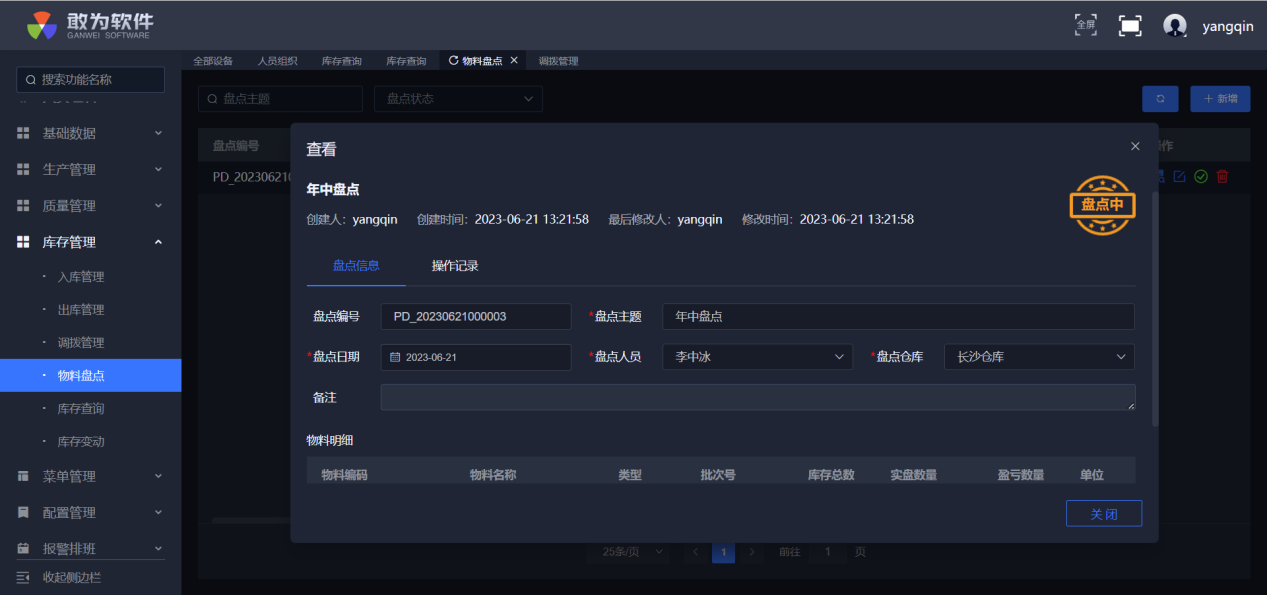Viewport: 1267px width, 595px height.
Task: Click the expand screen frame icon
Action: (x=1130, y=26)
